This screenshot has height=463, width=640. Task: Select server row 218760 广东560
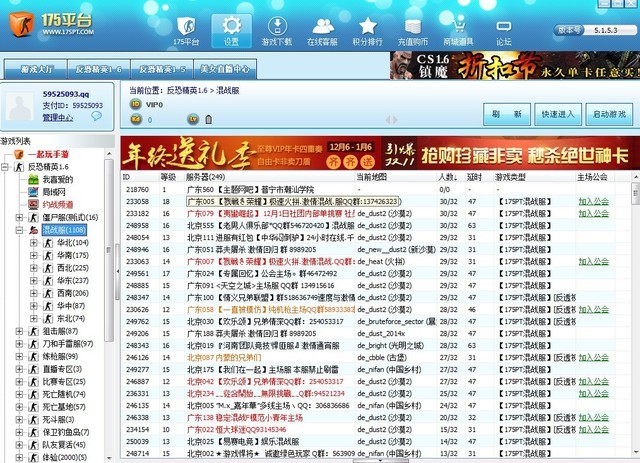(x=376, y=190)
